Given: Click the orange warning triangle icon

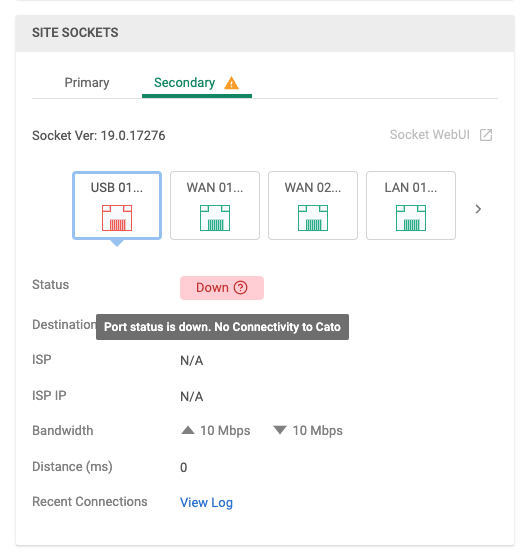Looking at the screenshot, I should pyautogui.click(x=232, y=83).
